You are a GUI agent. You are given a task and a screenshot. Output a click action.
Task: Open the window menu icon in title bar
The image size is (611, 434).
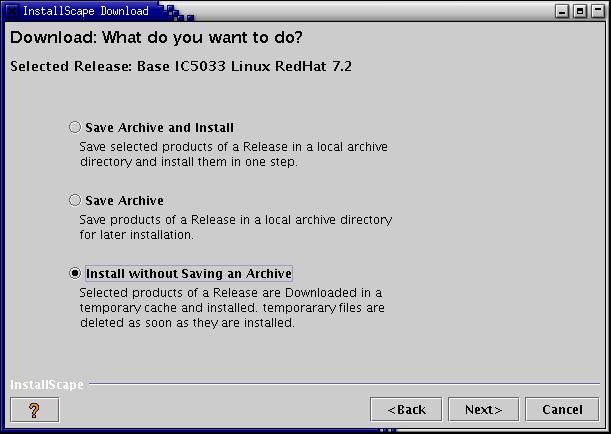[12, 11]
